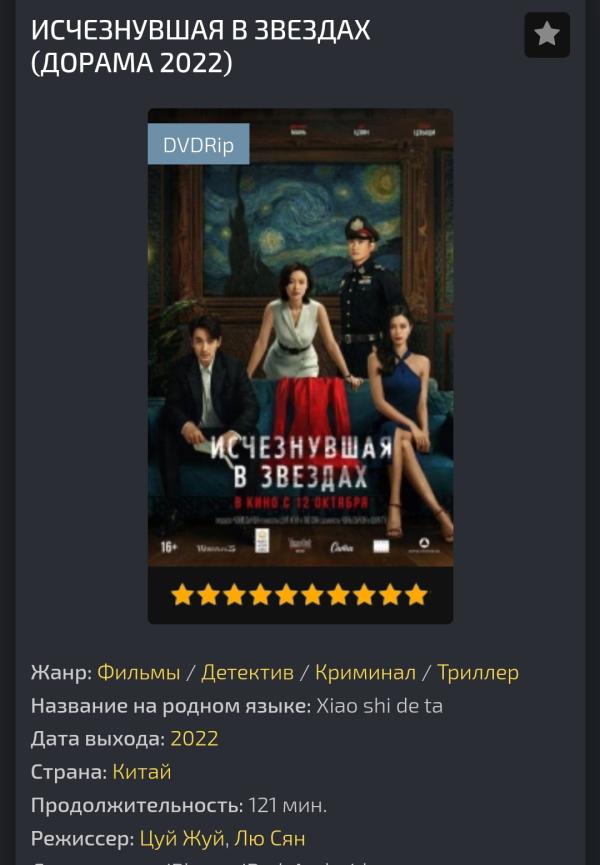Open the movie poster thumbnail
The height and width of the screenshot is (865, 600).
coord(301,338)
